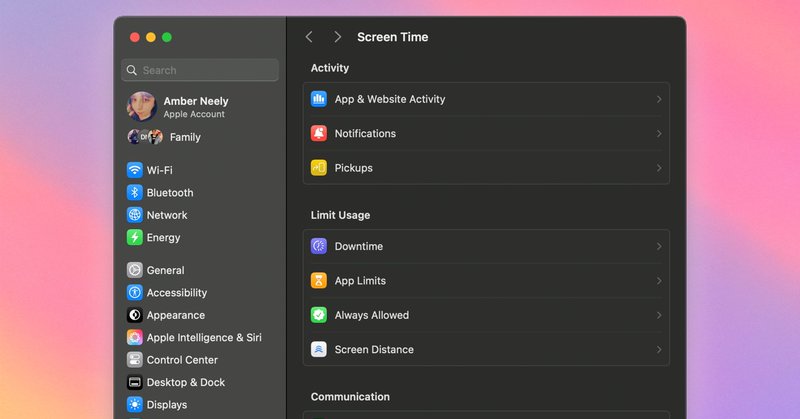Expand the Always Allowed row chevron
The height and width of the screenshot is (419, 800).
coord(659,315)
